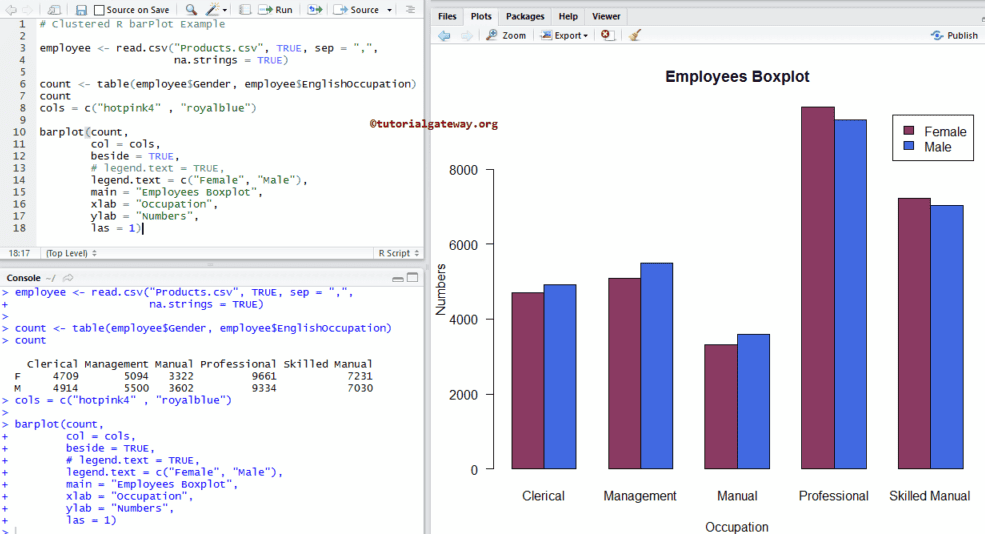Click the Clerical axis label
Screen dimensions: 985x534
click(543, 496)
